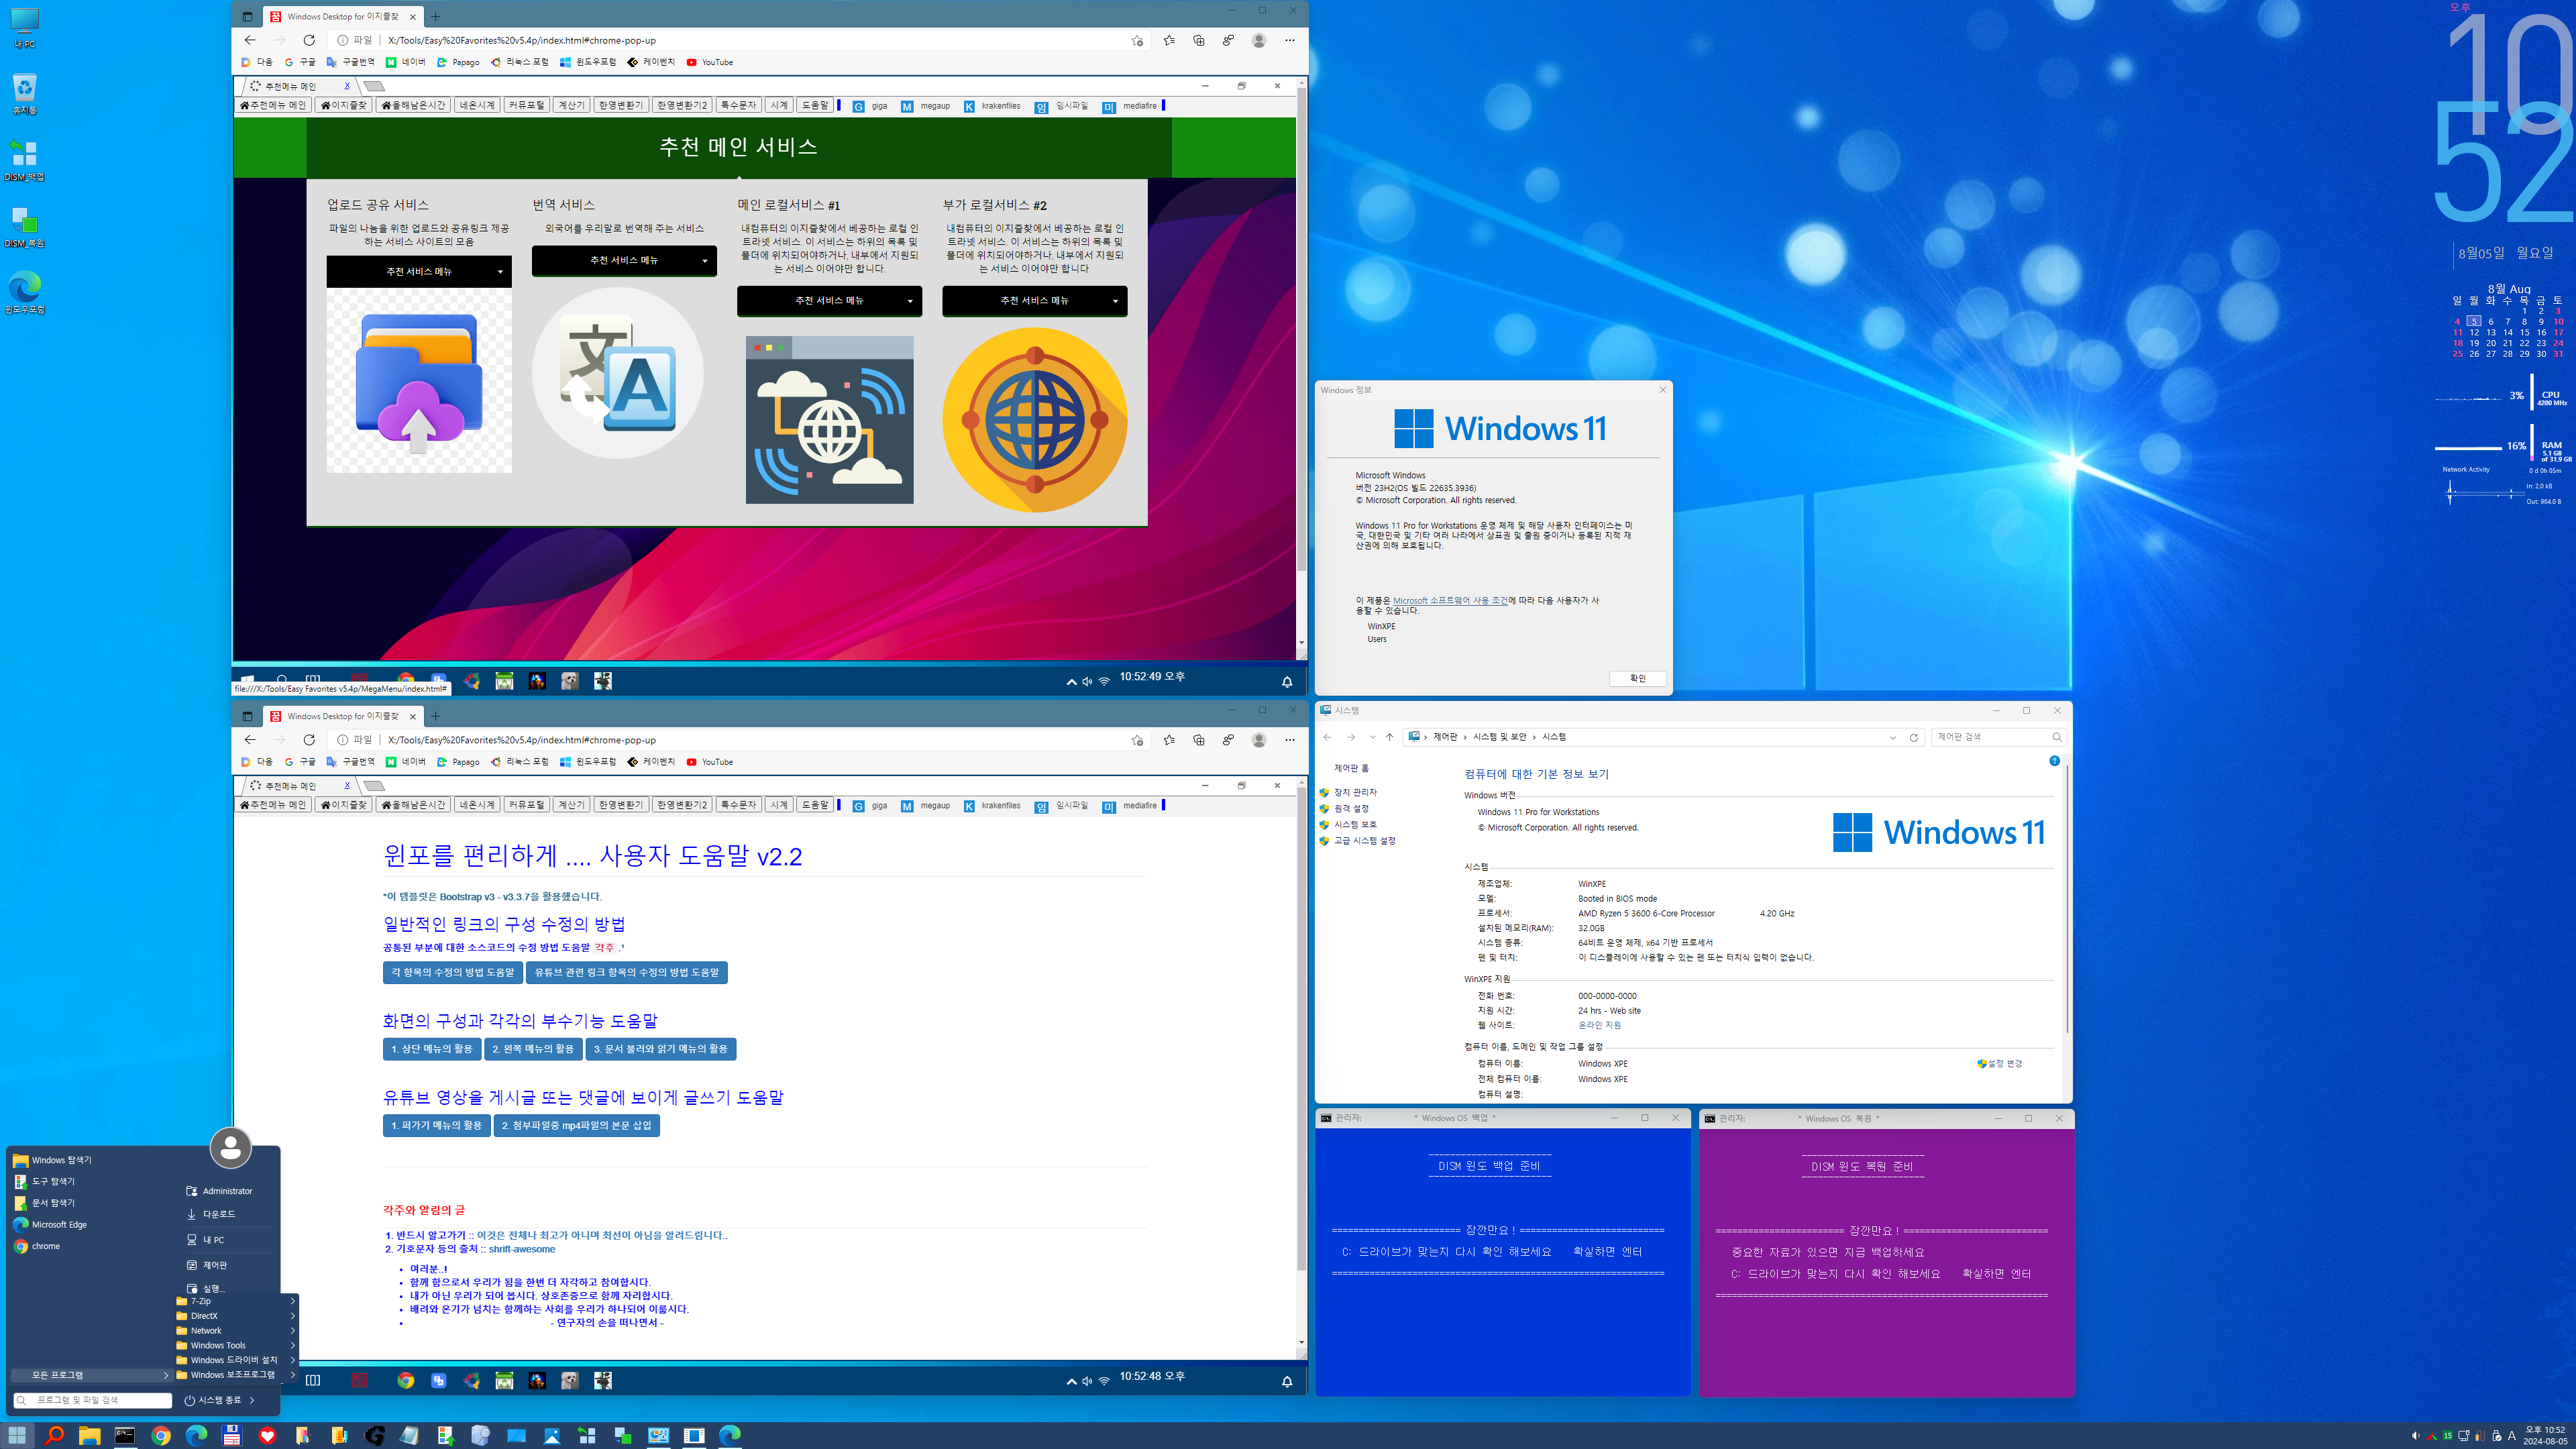The image size is (2576, 1449).
Task: Launch the DISM_복원 desktop shortcut
Action: pyautogui.click(x=24, y=226)
